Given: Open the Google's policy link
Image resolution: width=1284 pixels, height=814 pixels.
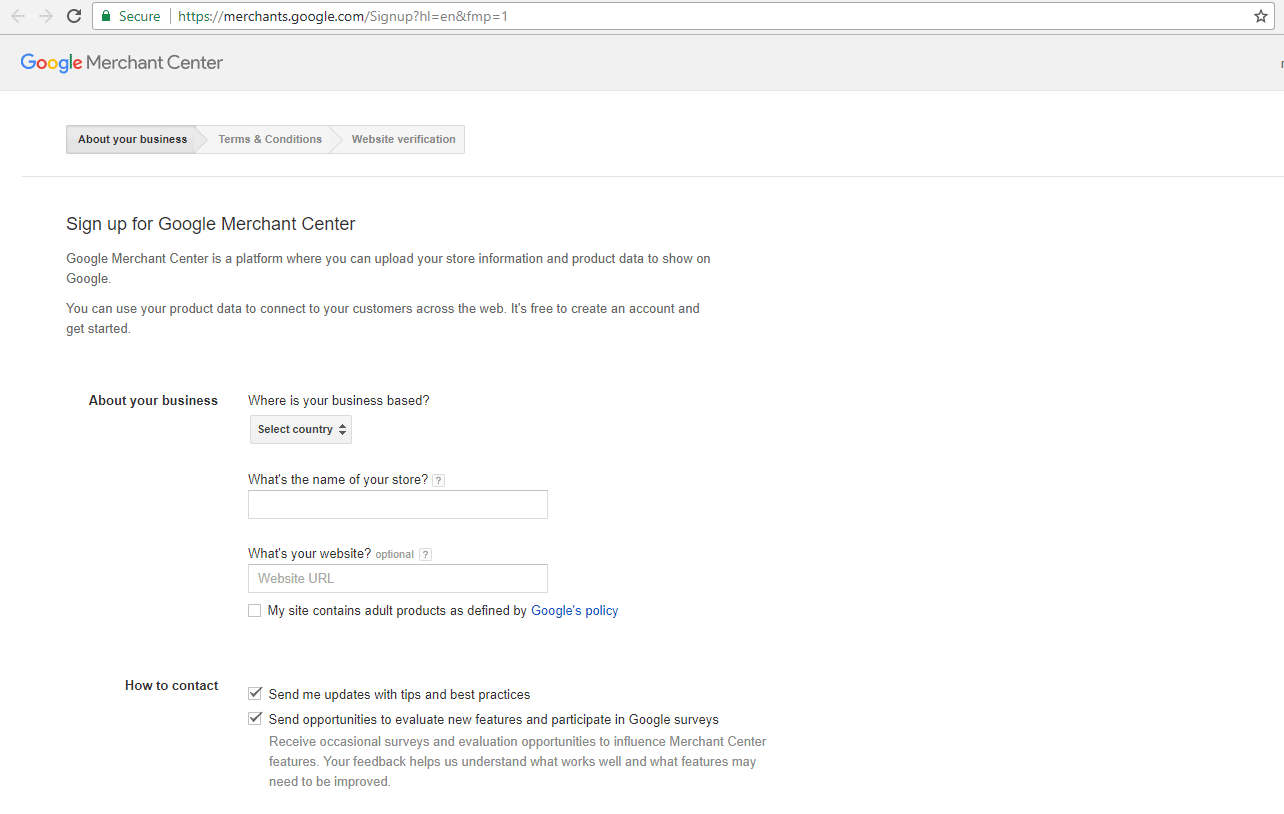Looking at the screenshot, I should click(x=574, y=610).
